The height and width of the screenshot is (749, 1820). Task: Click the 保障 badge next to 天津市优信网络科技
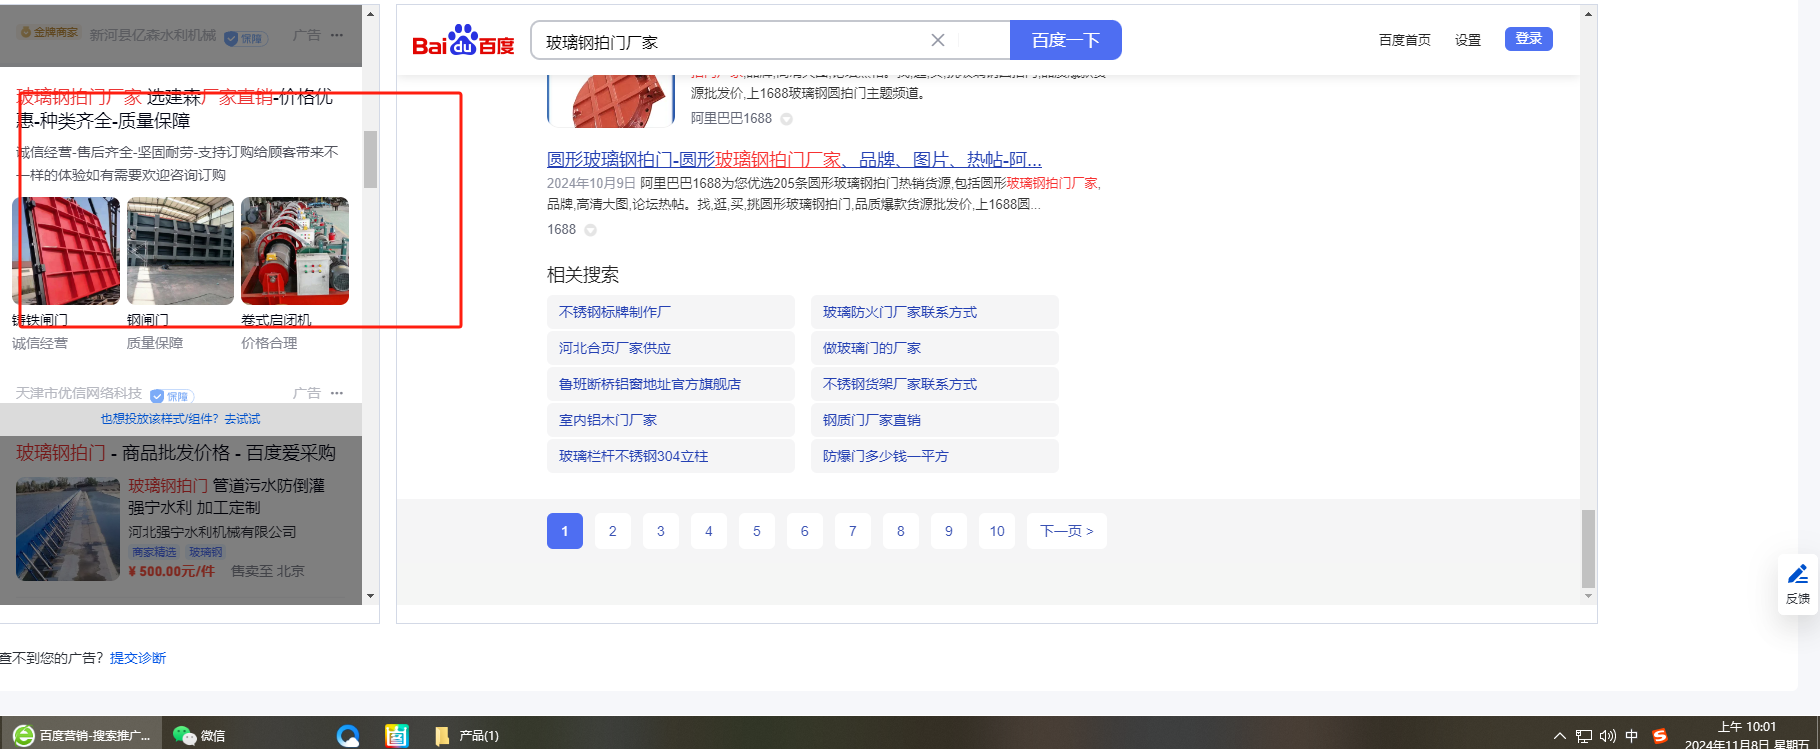pyautogui.click(x=172, y=396)
